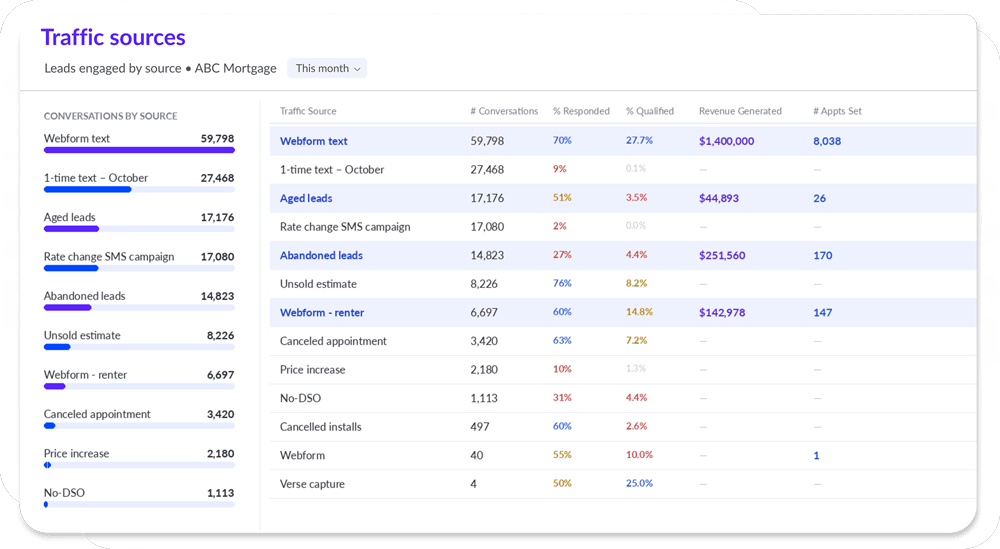Click the Unsold estimate progress bar
This screenshot has height=549, width=1000.
click(139, 348)
